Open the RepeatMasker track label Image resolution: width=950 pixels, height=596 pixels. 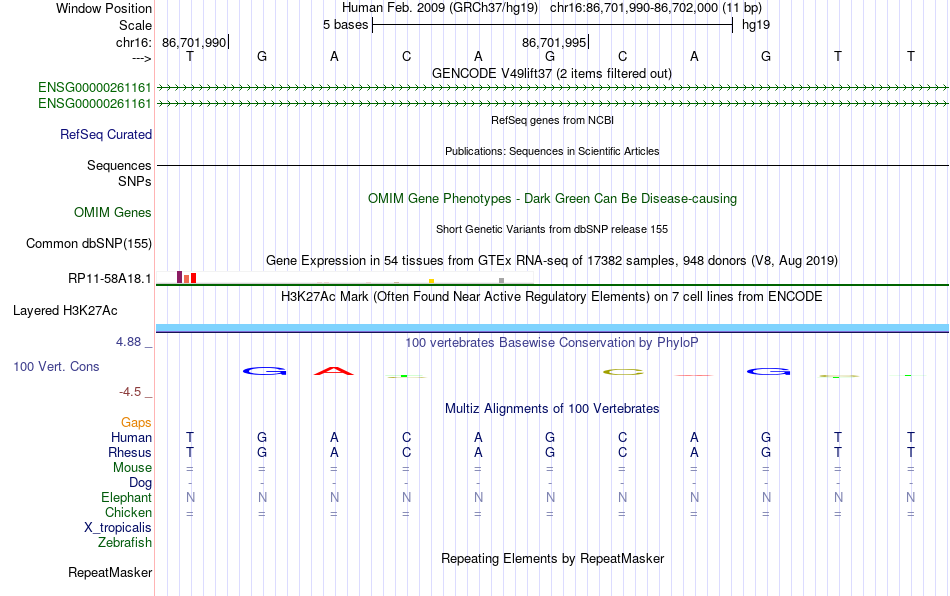coord(110,572)
